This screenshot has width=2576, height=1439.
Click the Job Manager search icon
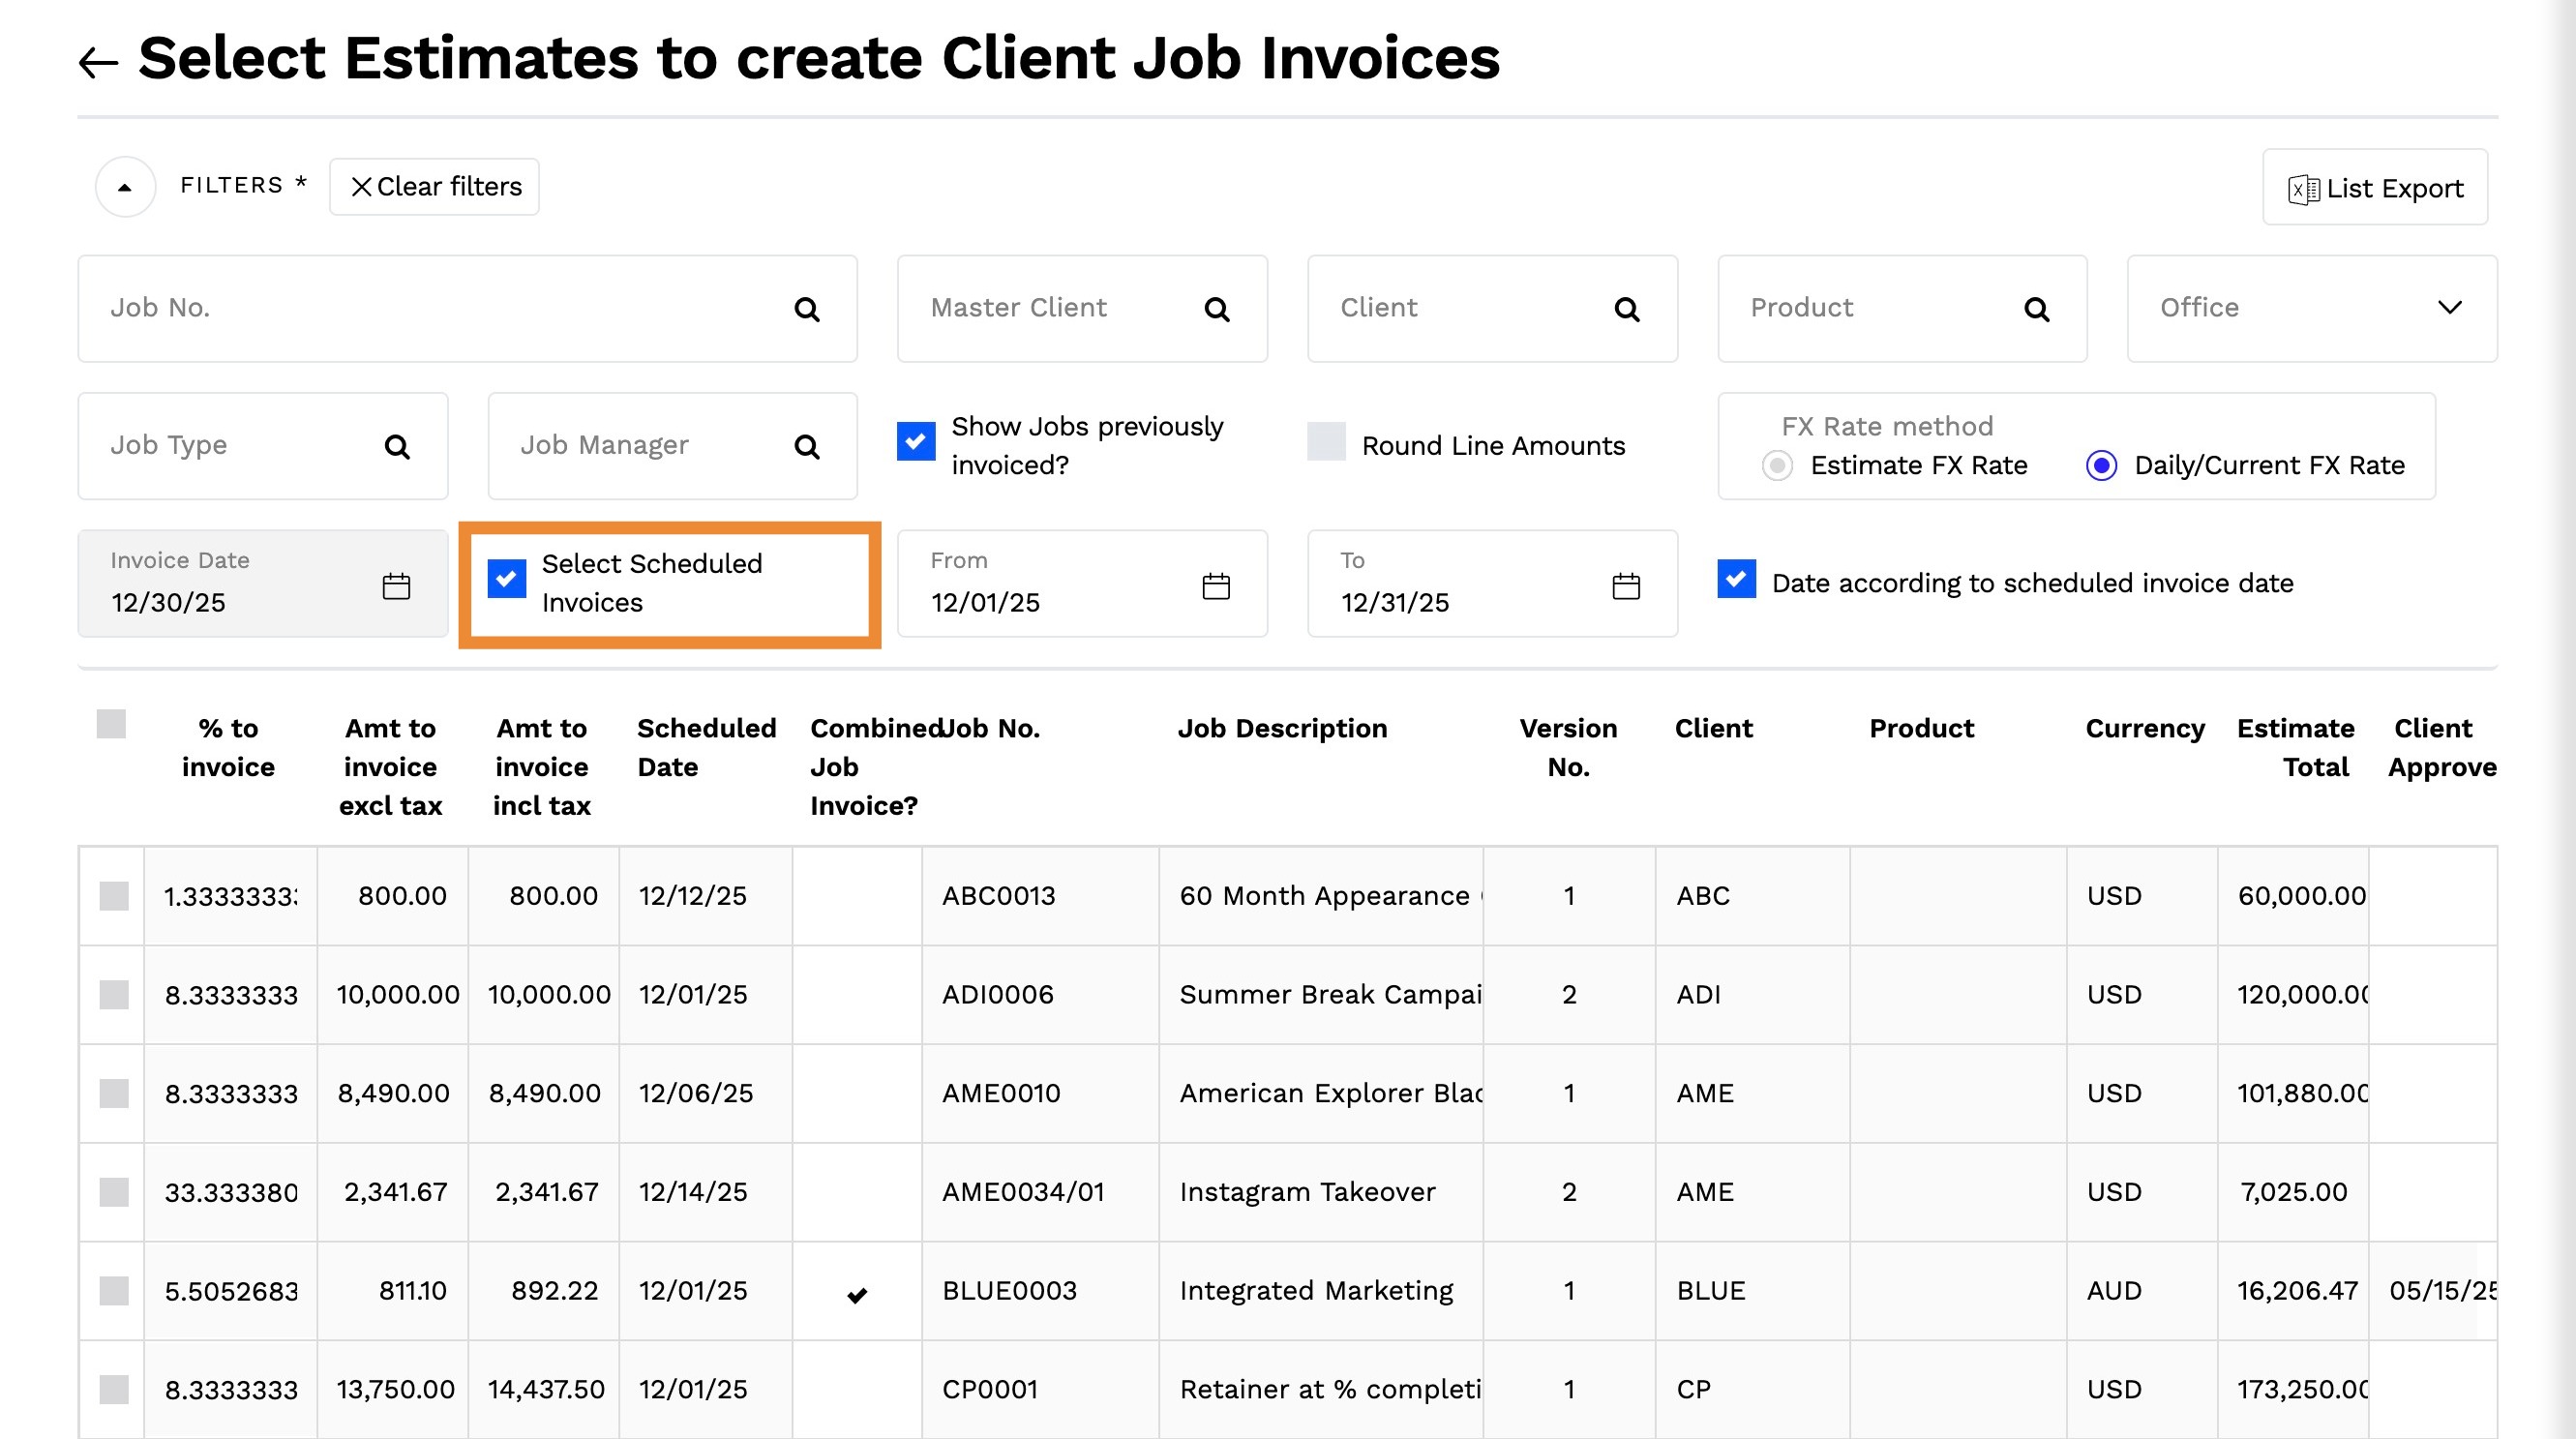806,446
